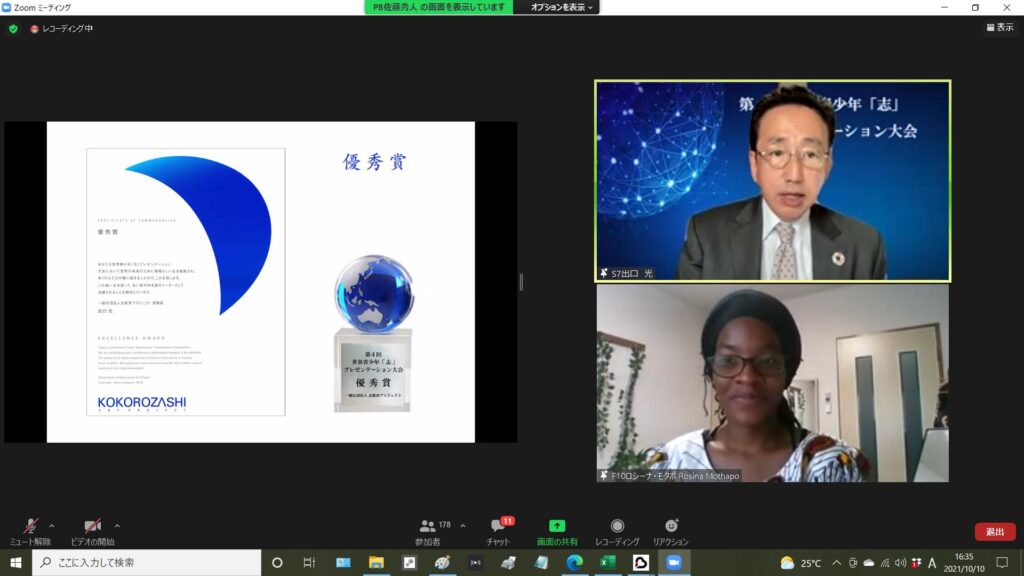Screen dimensions: 1024x576
Task: Click the mail-like app icon on taskbar
Action: [x=343, y=562]
